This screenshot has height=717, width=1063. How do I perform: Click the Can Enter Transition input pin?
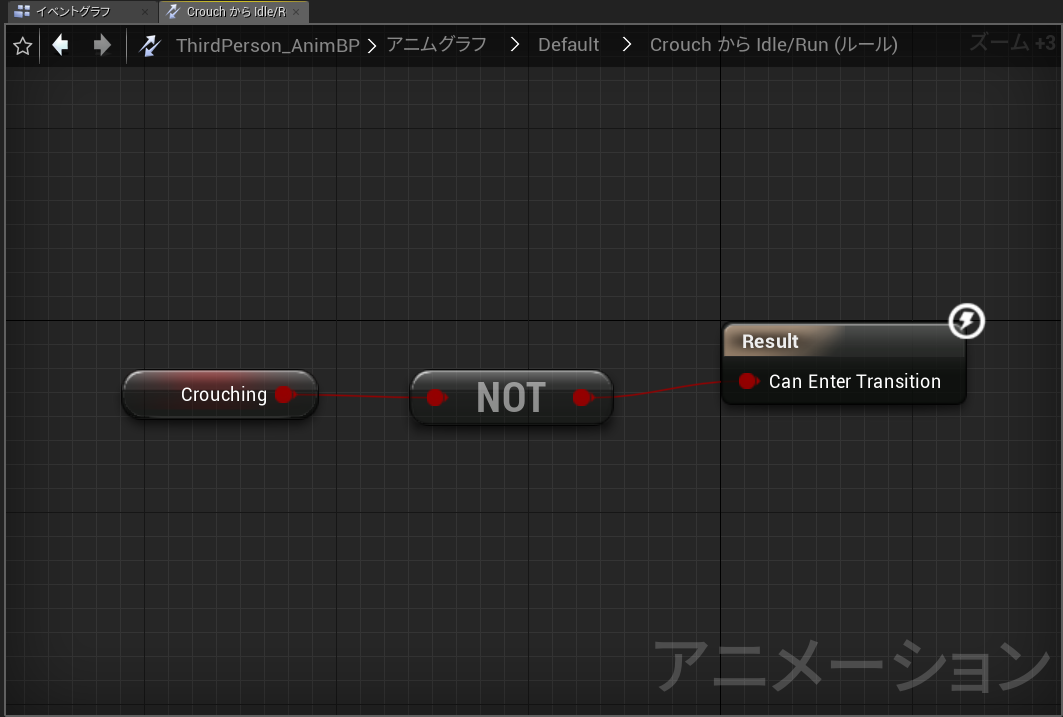[748, 382]
